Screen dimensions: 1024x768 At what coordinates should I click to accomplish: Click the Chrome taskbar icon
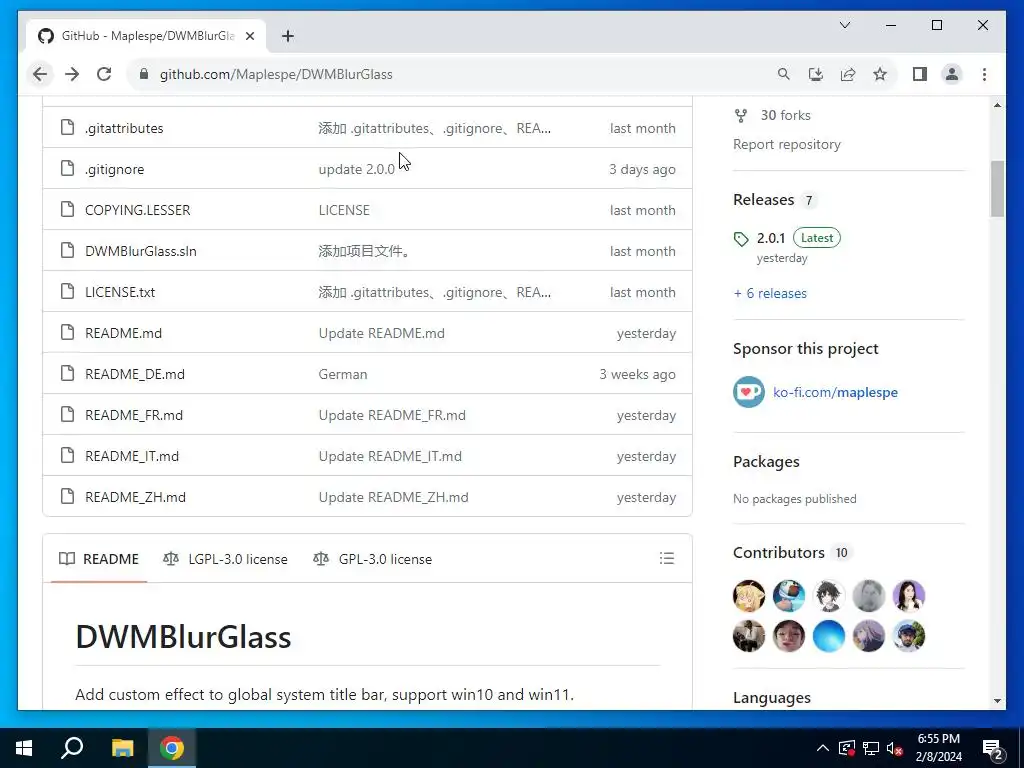[x=172, y=748]
